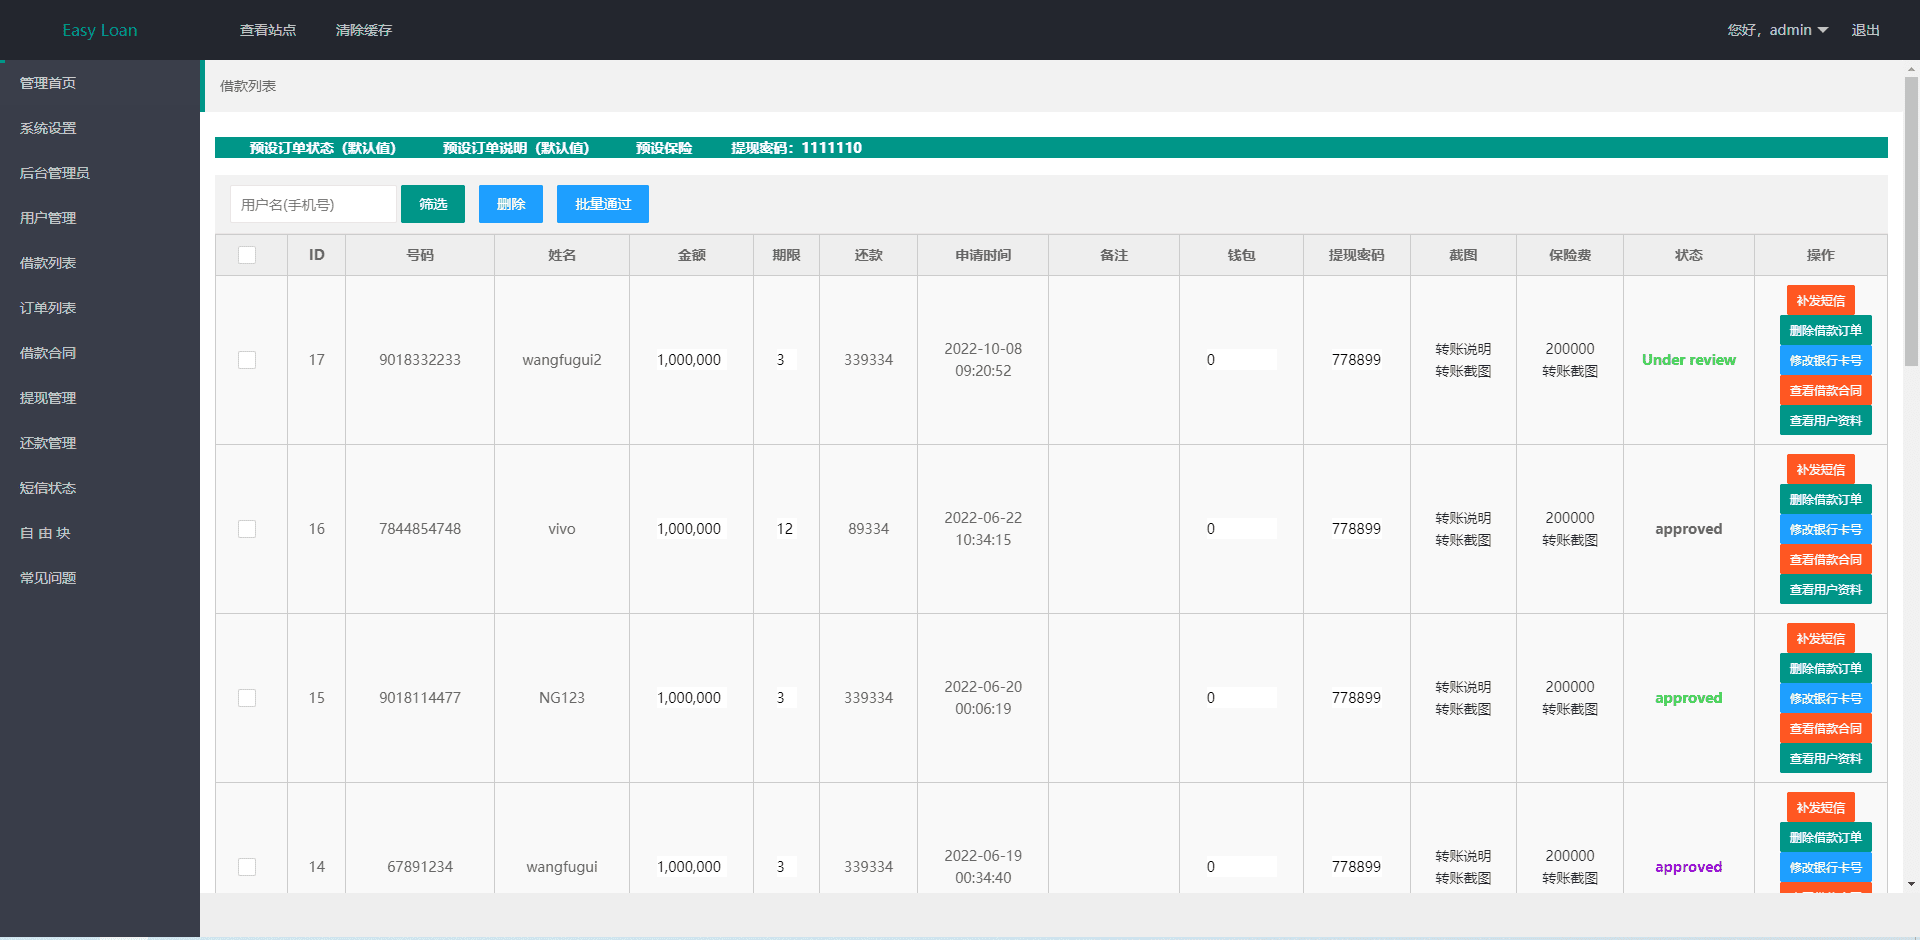Go to 提现管理 sidebar menu
This screenshot has width=1920, height=940.
pos(48,398)
